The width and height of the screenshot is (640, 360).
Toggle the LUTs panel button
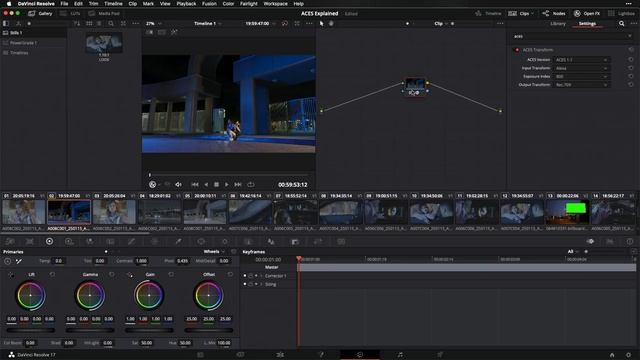coord(70,13)
